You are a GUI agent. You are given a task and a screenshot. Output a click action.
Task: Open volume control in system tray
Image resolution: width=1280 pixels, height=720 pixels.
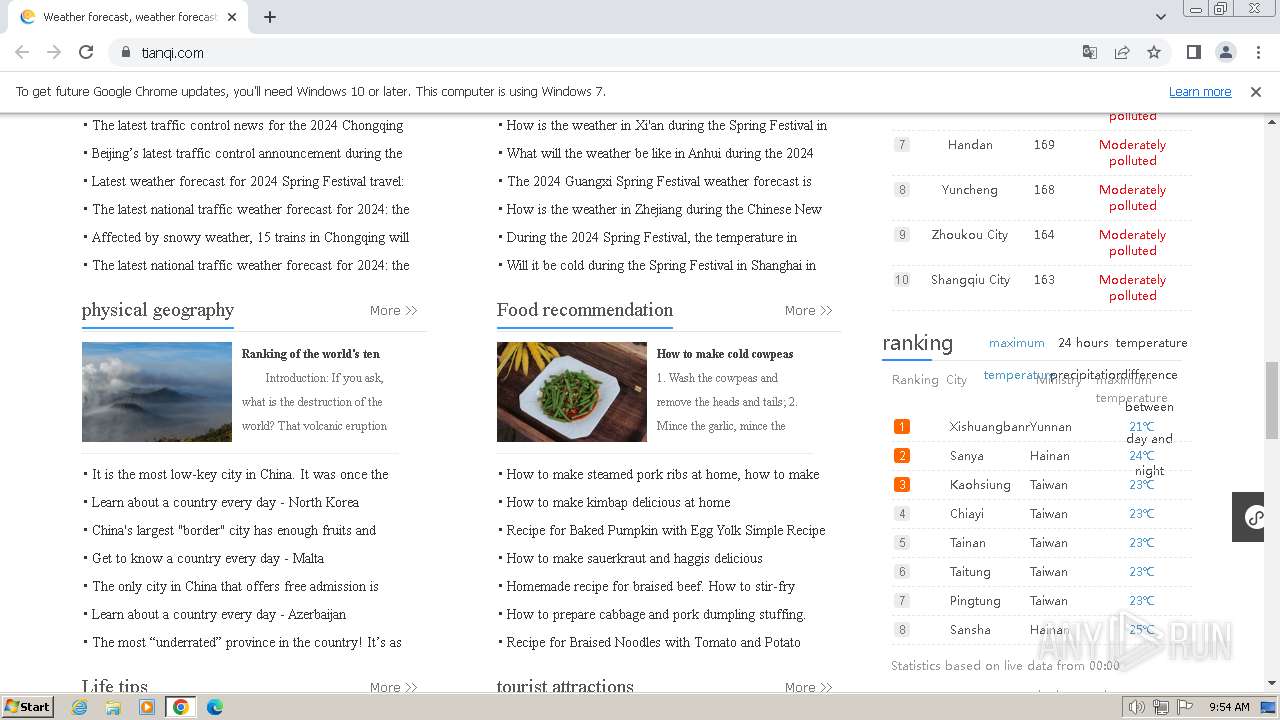click(x=1137, y=707)
